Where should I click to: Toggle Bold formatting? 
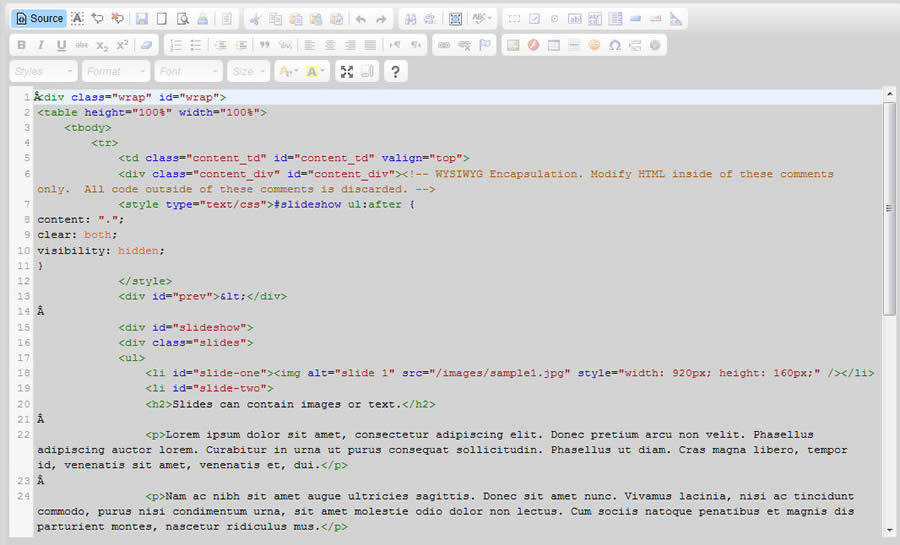point(21,45)
